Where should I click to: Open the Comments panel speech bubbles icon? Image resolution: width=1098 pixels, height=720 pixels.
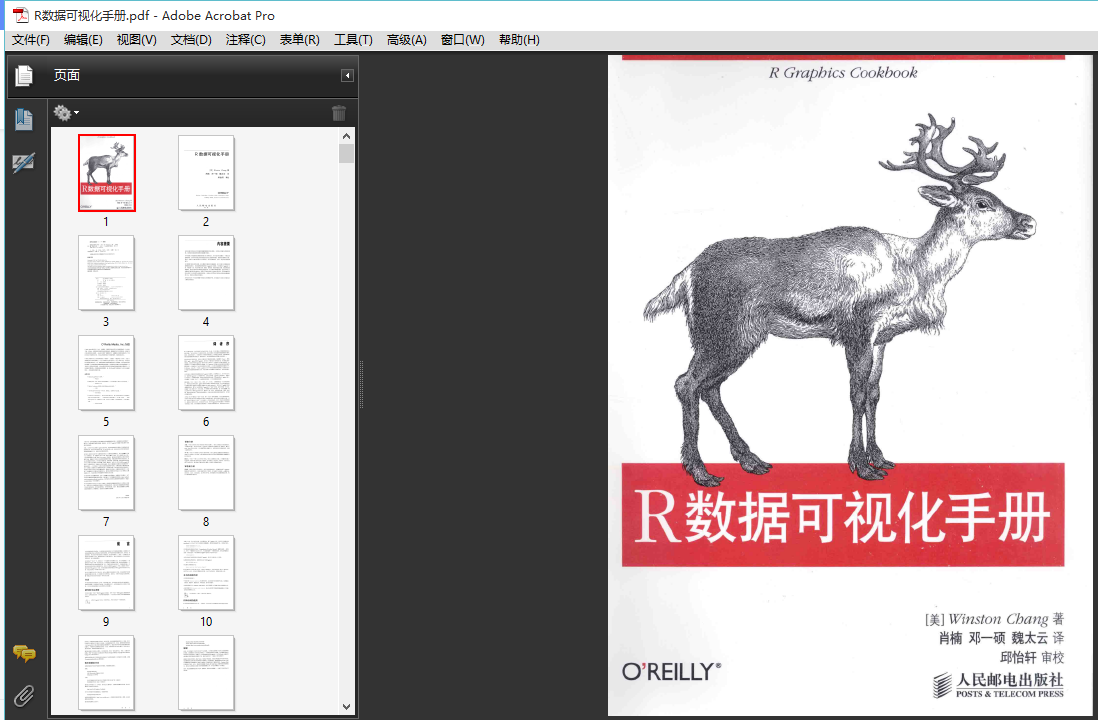[x=24, y=653]
